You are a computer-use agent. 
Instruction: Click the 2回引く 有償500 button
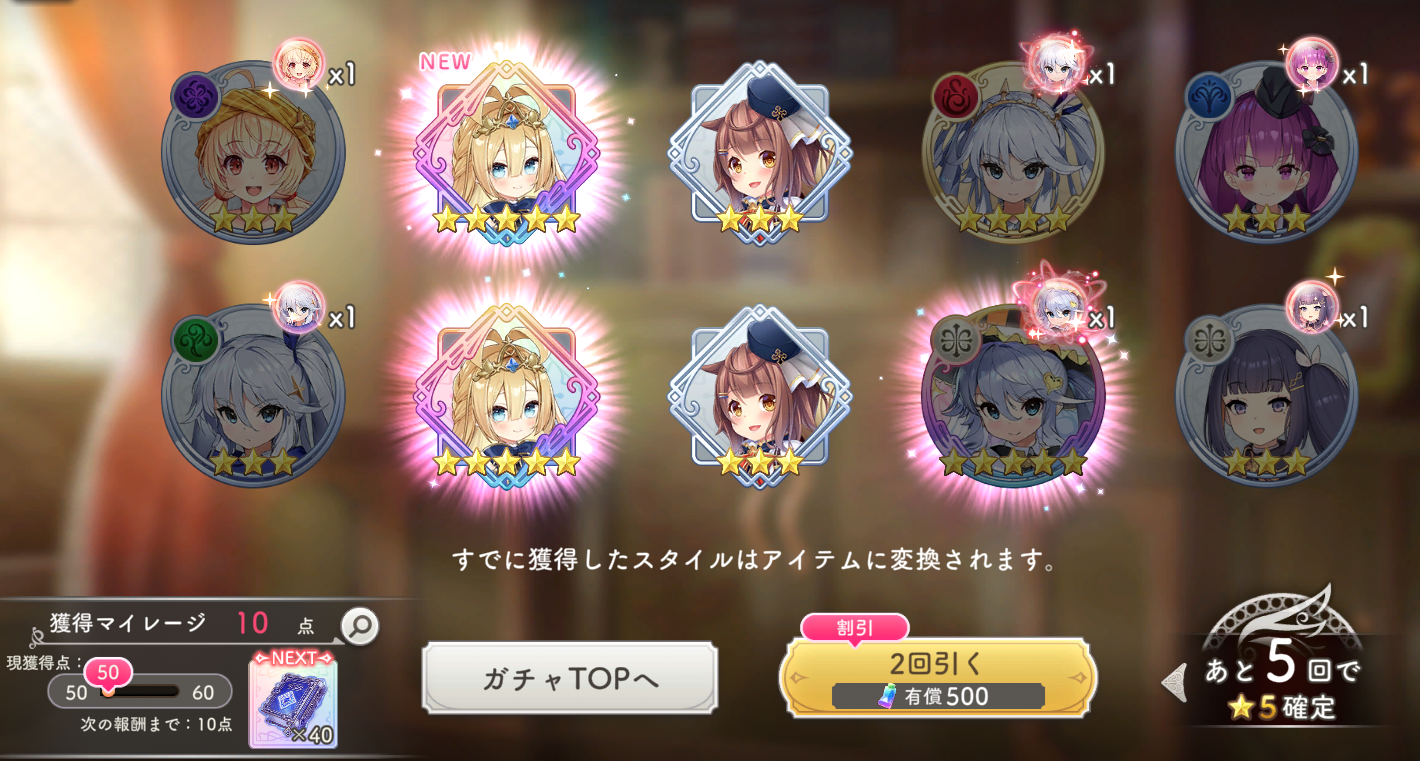coord(938,677)
